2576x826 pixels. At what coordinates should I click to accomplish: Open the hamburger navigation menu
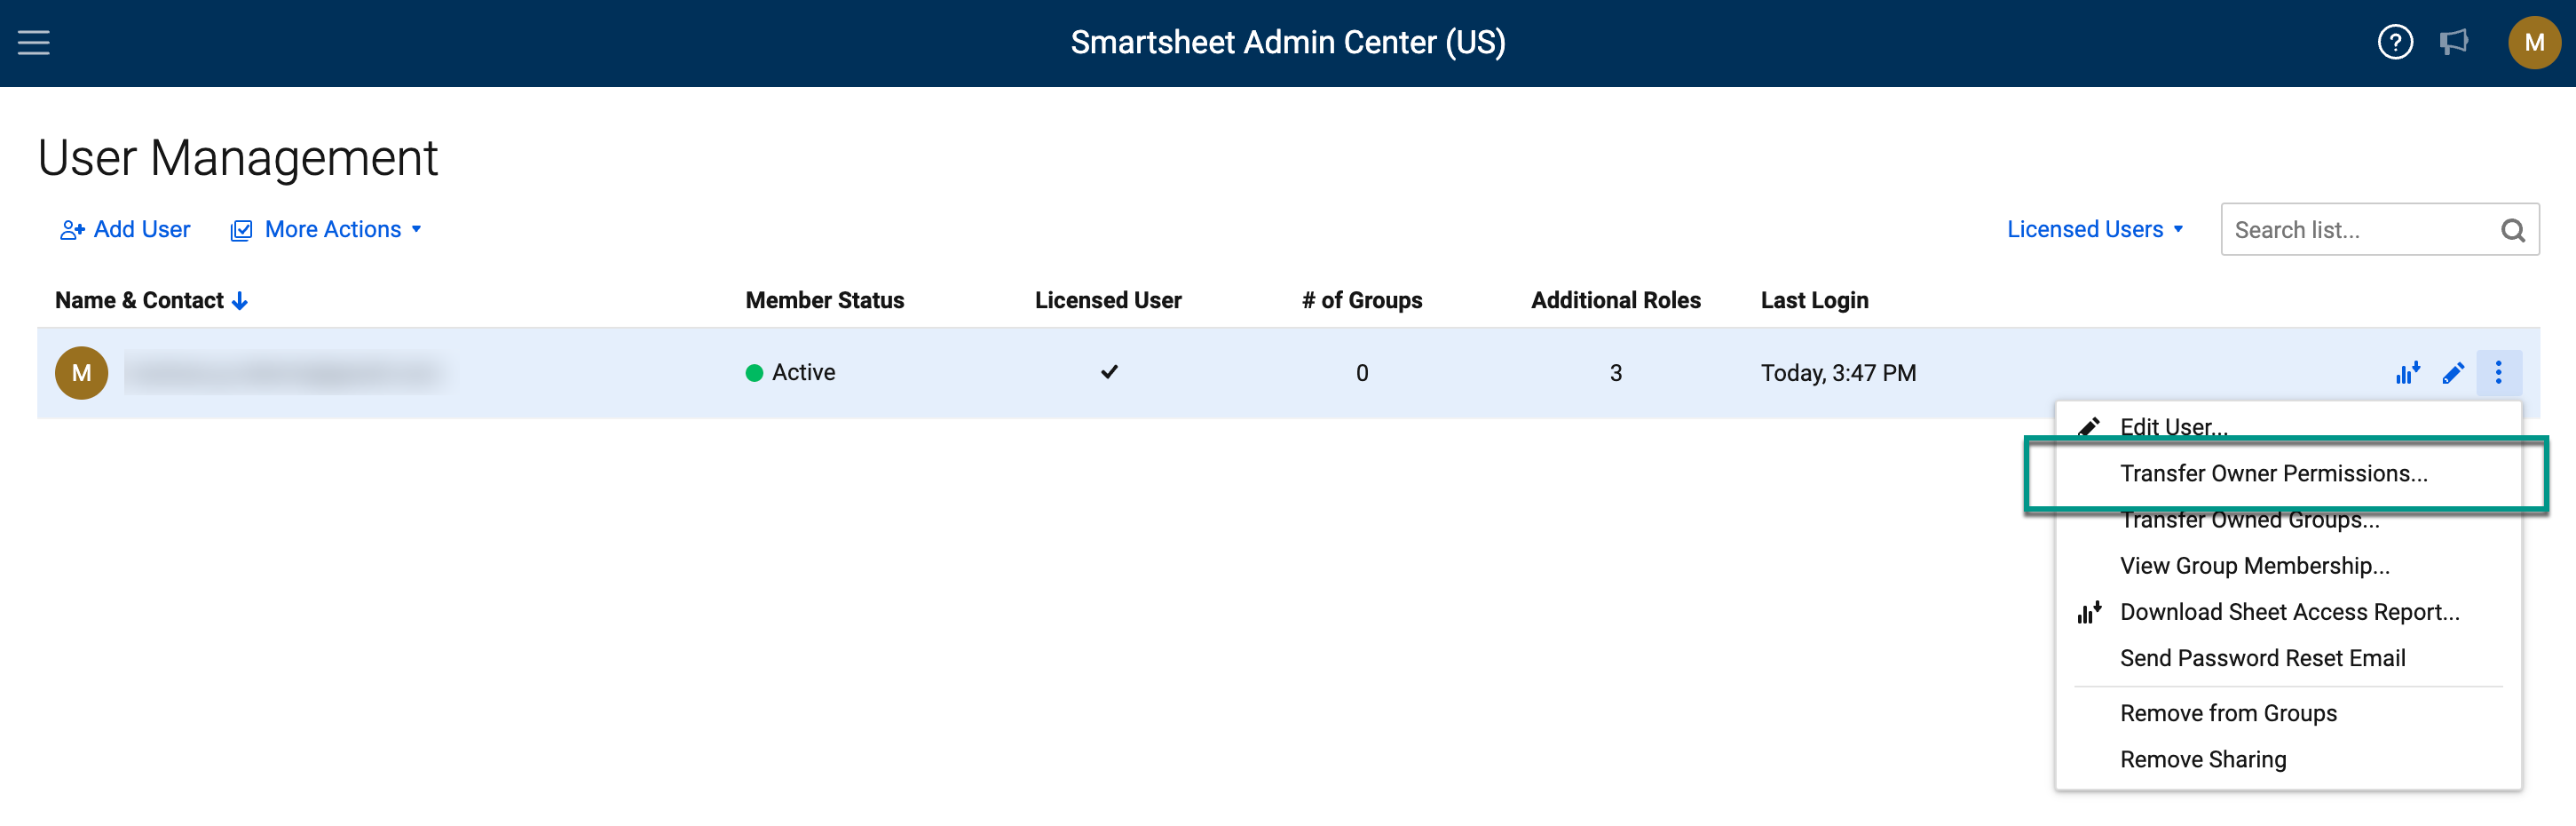coord(33,42)
